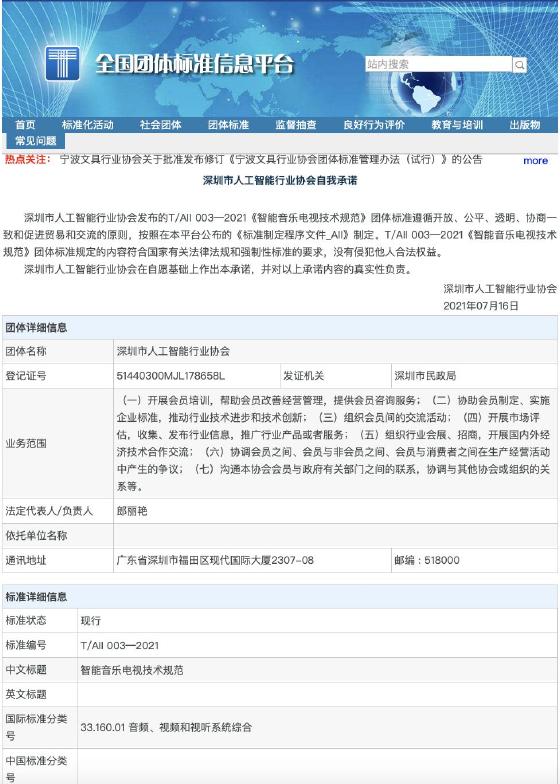Click the 全国团体标准信息平台 site title
This screenshot has height=784, width=560.
coord(194,64)
